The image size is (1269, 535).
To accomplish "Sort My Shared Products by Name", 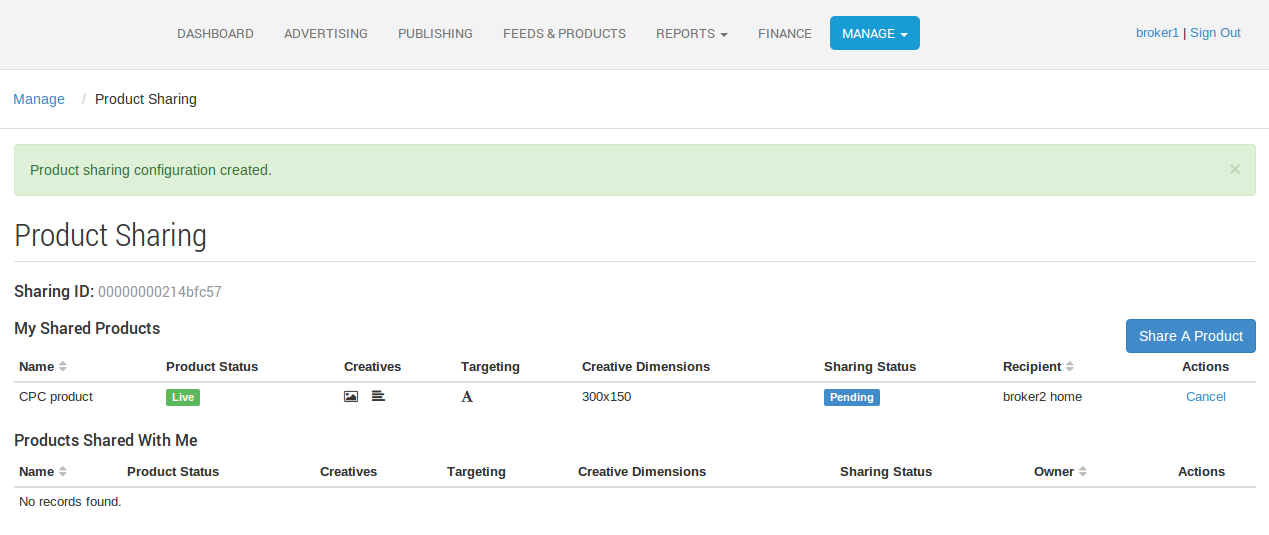I will pos(43,367).
